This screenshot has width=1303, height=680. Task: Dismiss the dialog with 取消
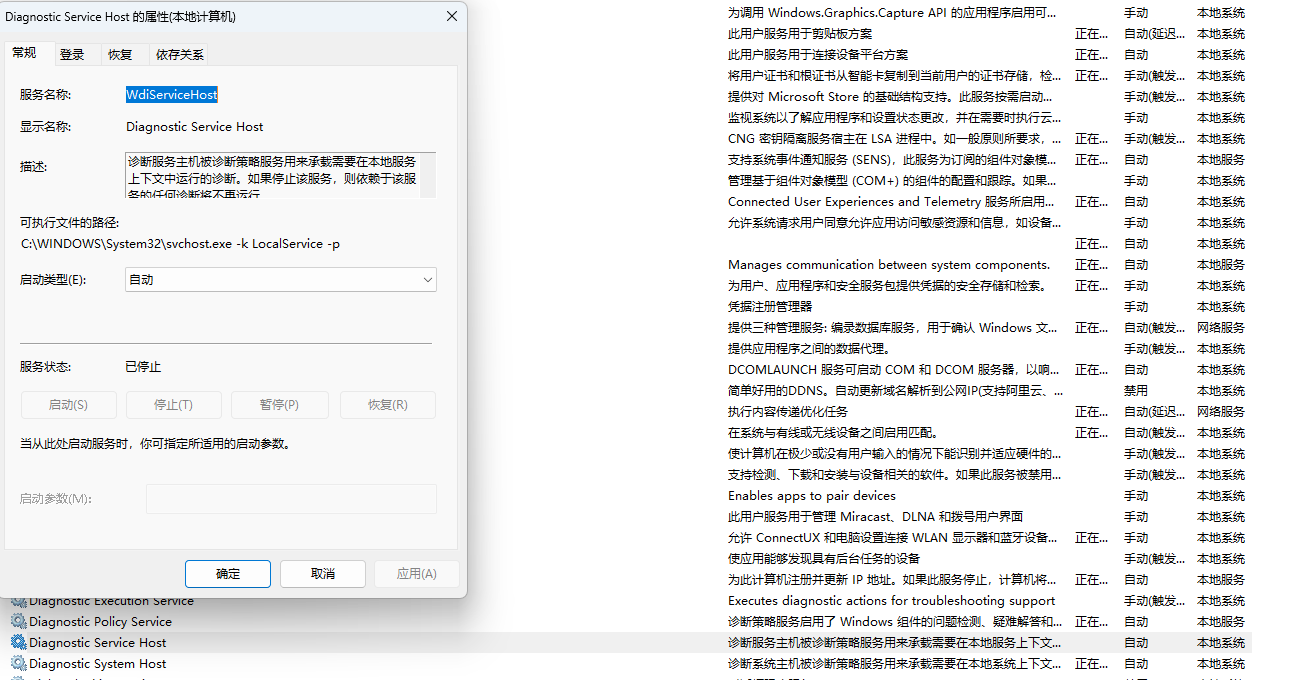(x=323, y=574)
